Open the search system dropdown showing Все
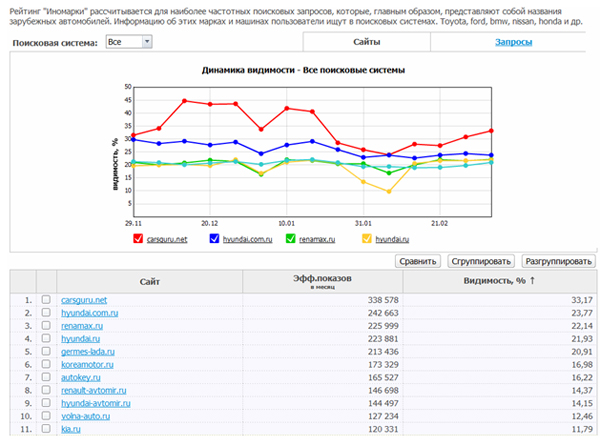The image size is (600, 446). (x=129, y=42)
